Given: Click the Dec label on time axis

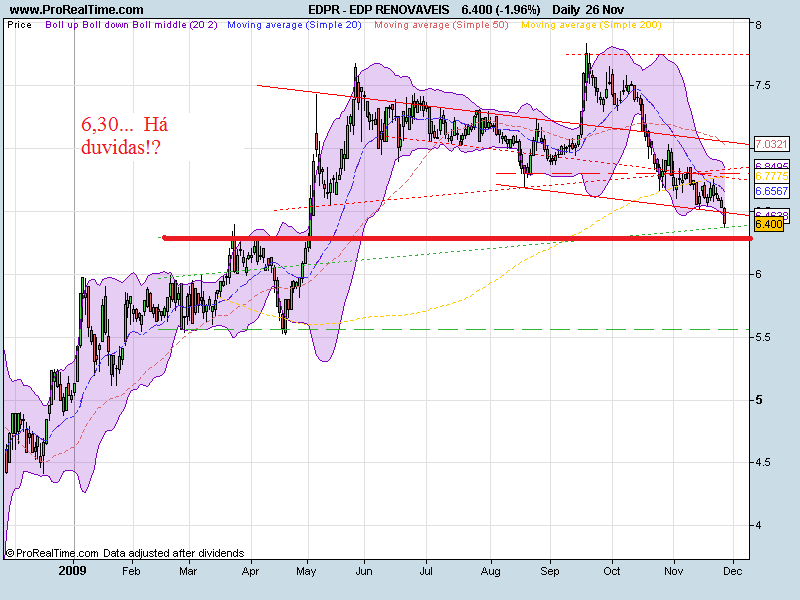Looking at the screenshot, I should pyautogui.click(x=733, y=571).
